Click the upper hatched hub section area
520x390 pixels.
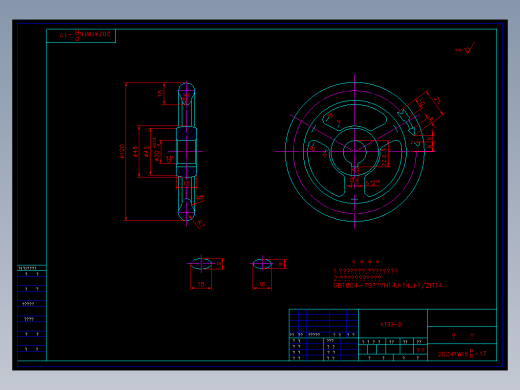[x=186, y=134]
